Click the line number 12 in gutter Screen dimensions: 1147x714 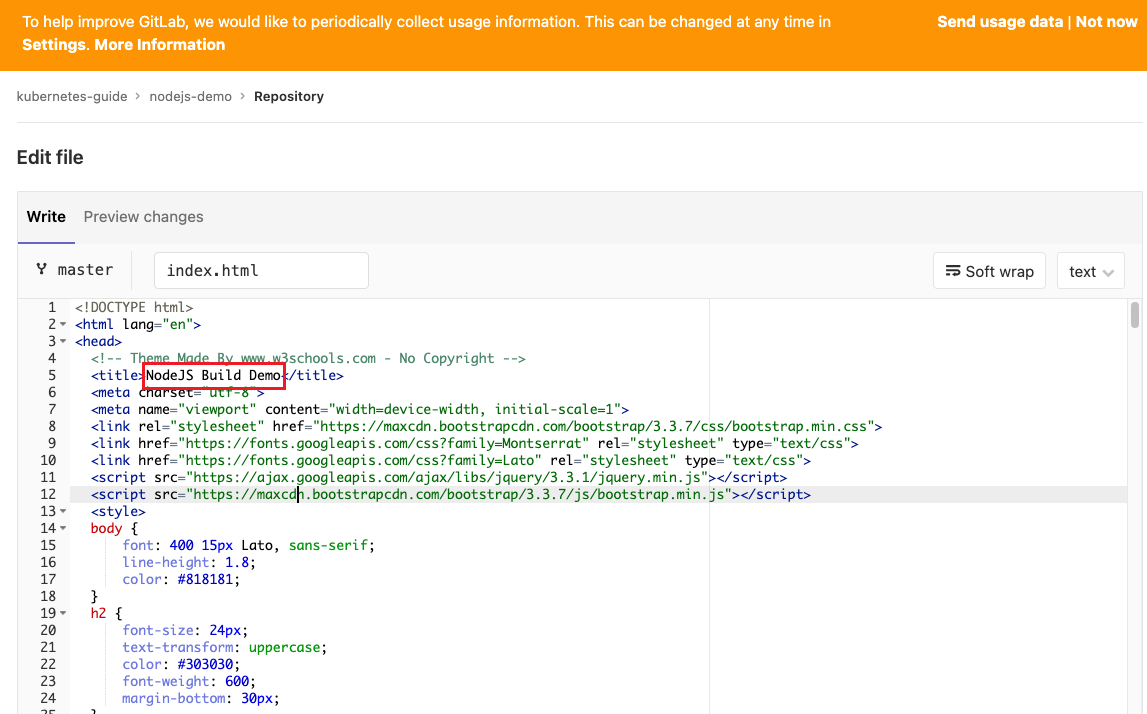tap(48, 495)
